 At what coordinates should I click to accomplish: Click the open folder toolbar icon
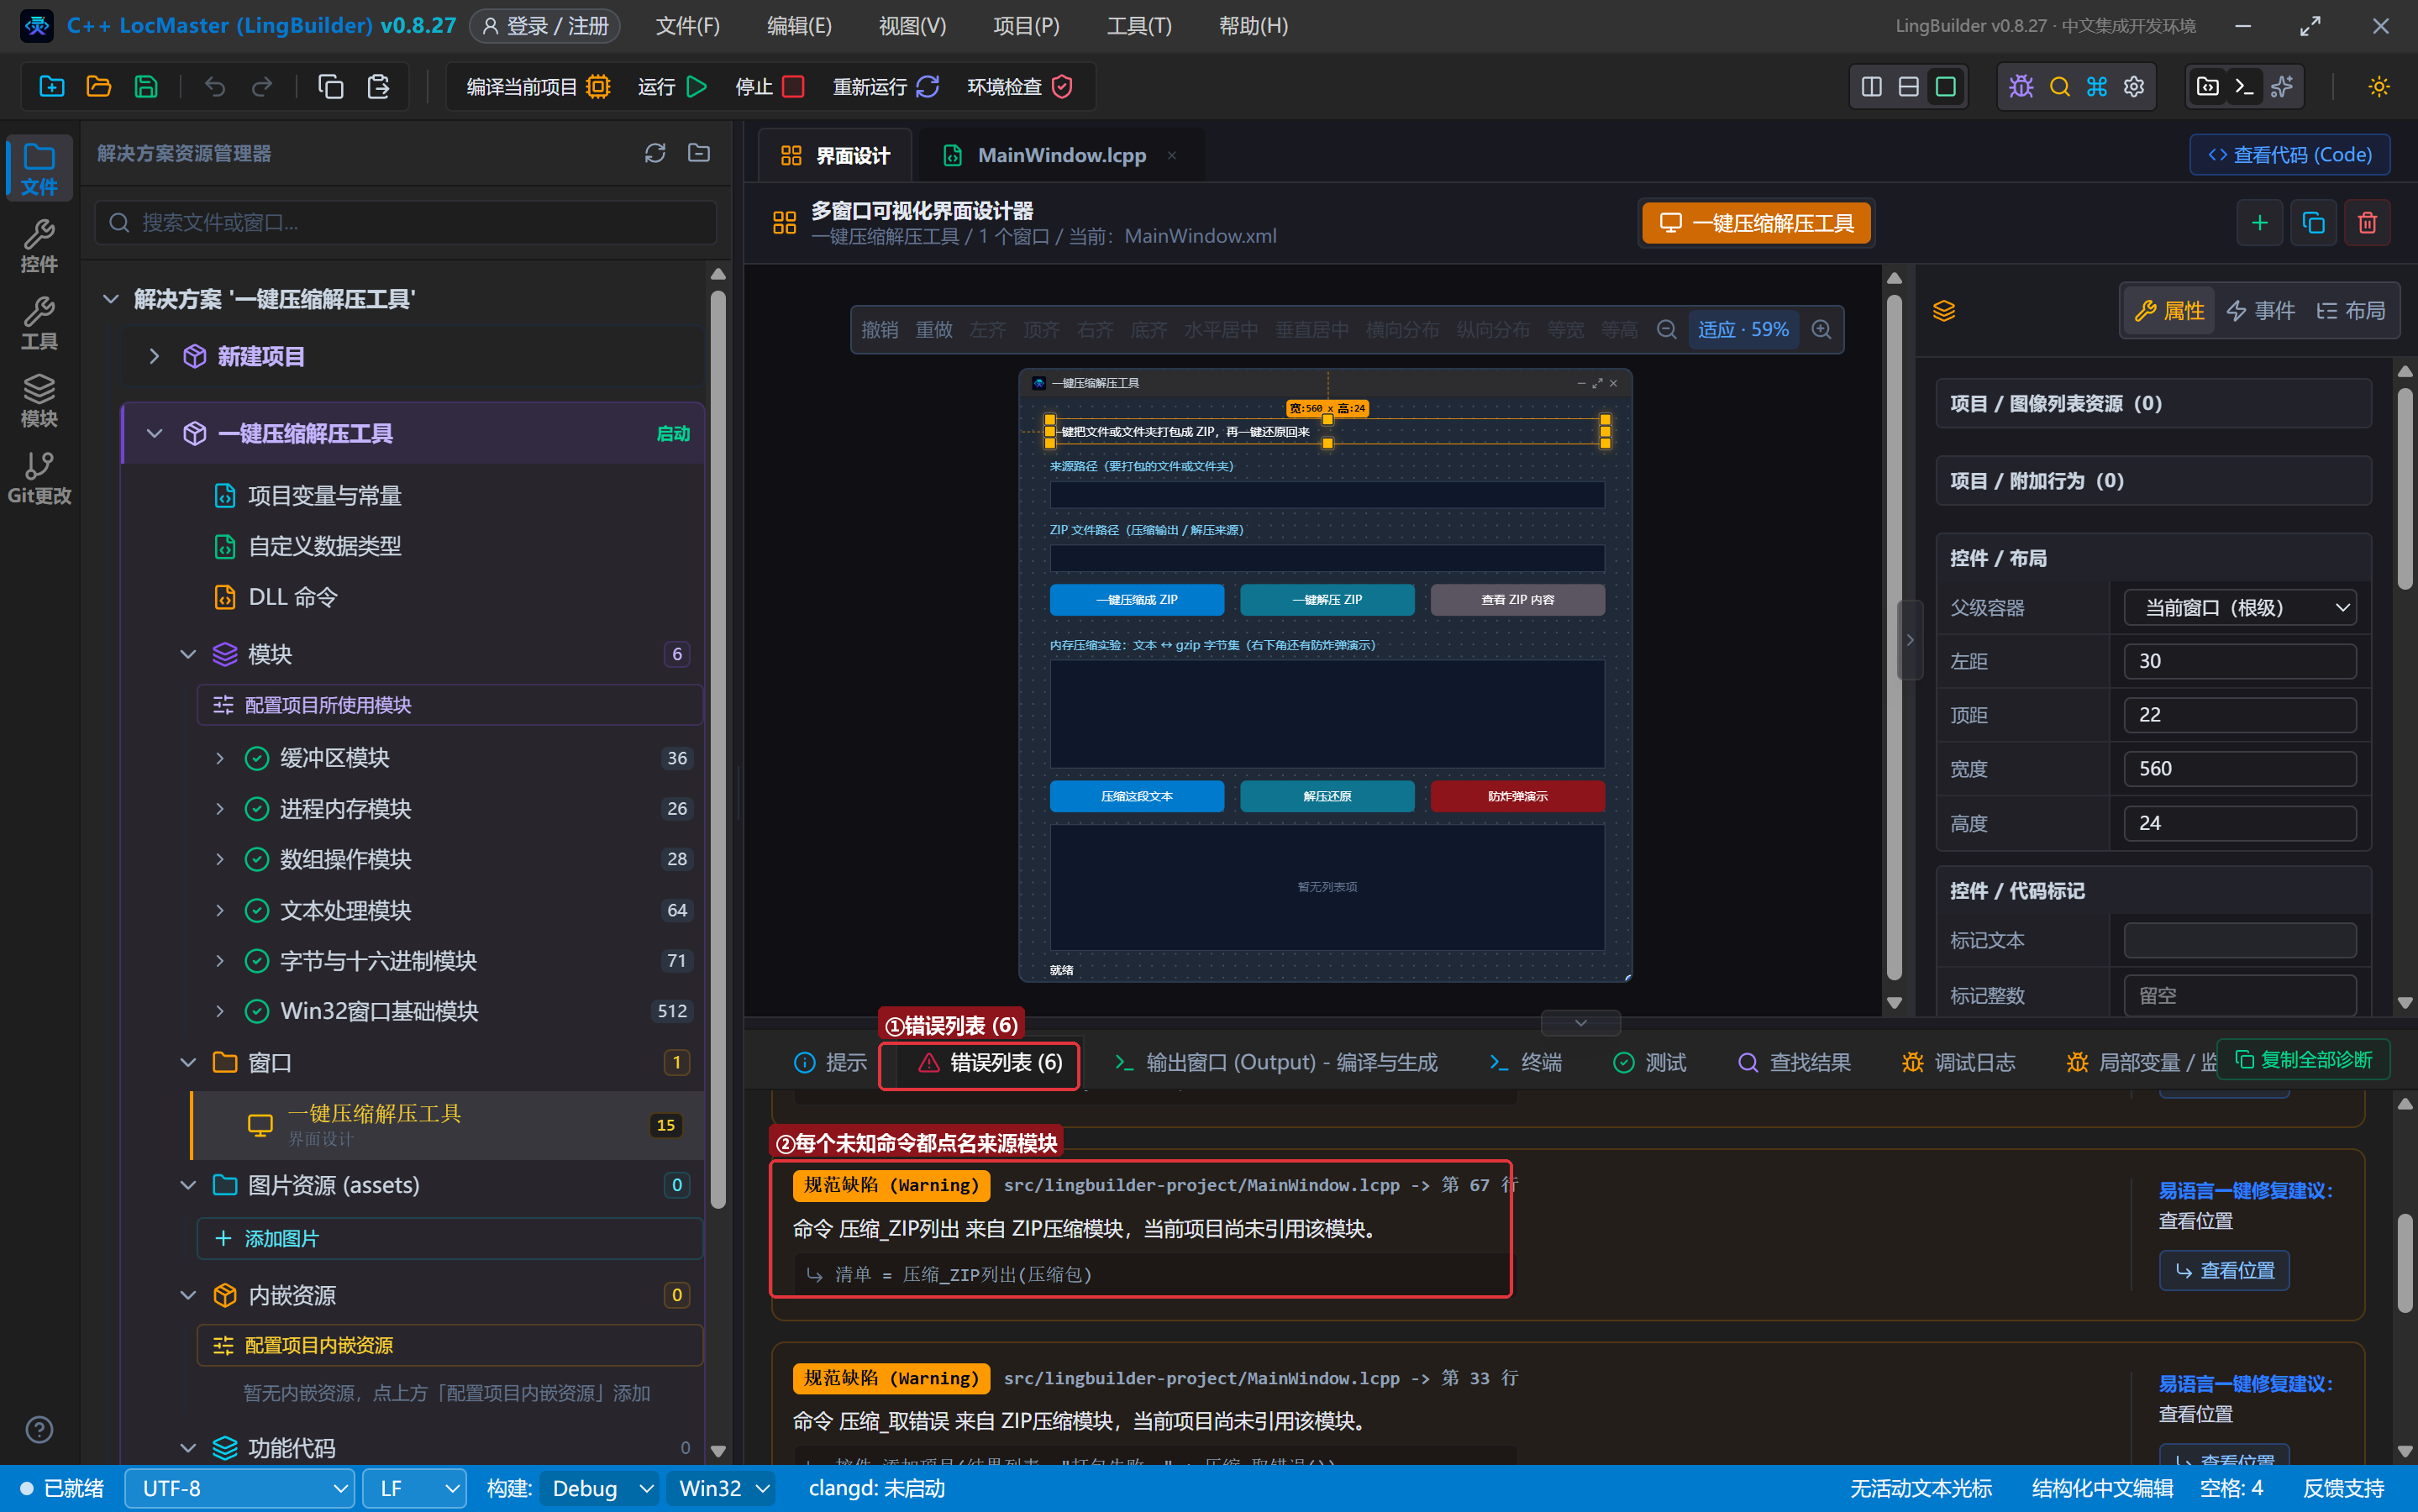point(99,87)
